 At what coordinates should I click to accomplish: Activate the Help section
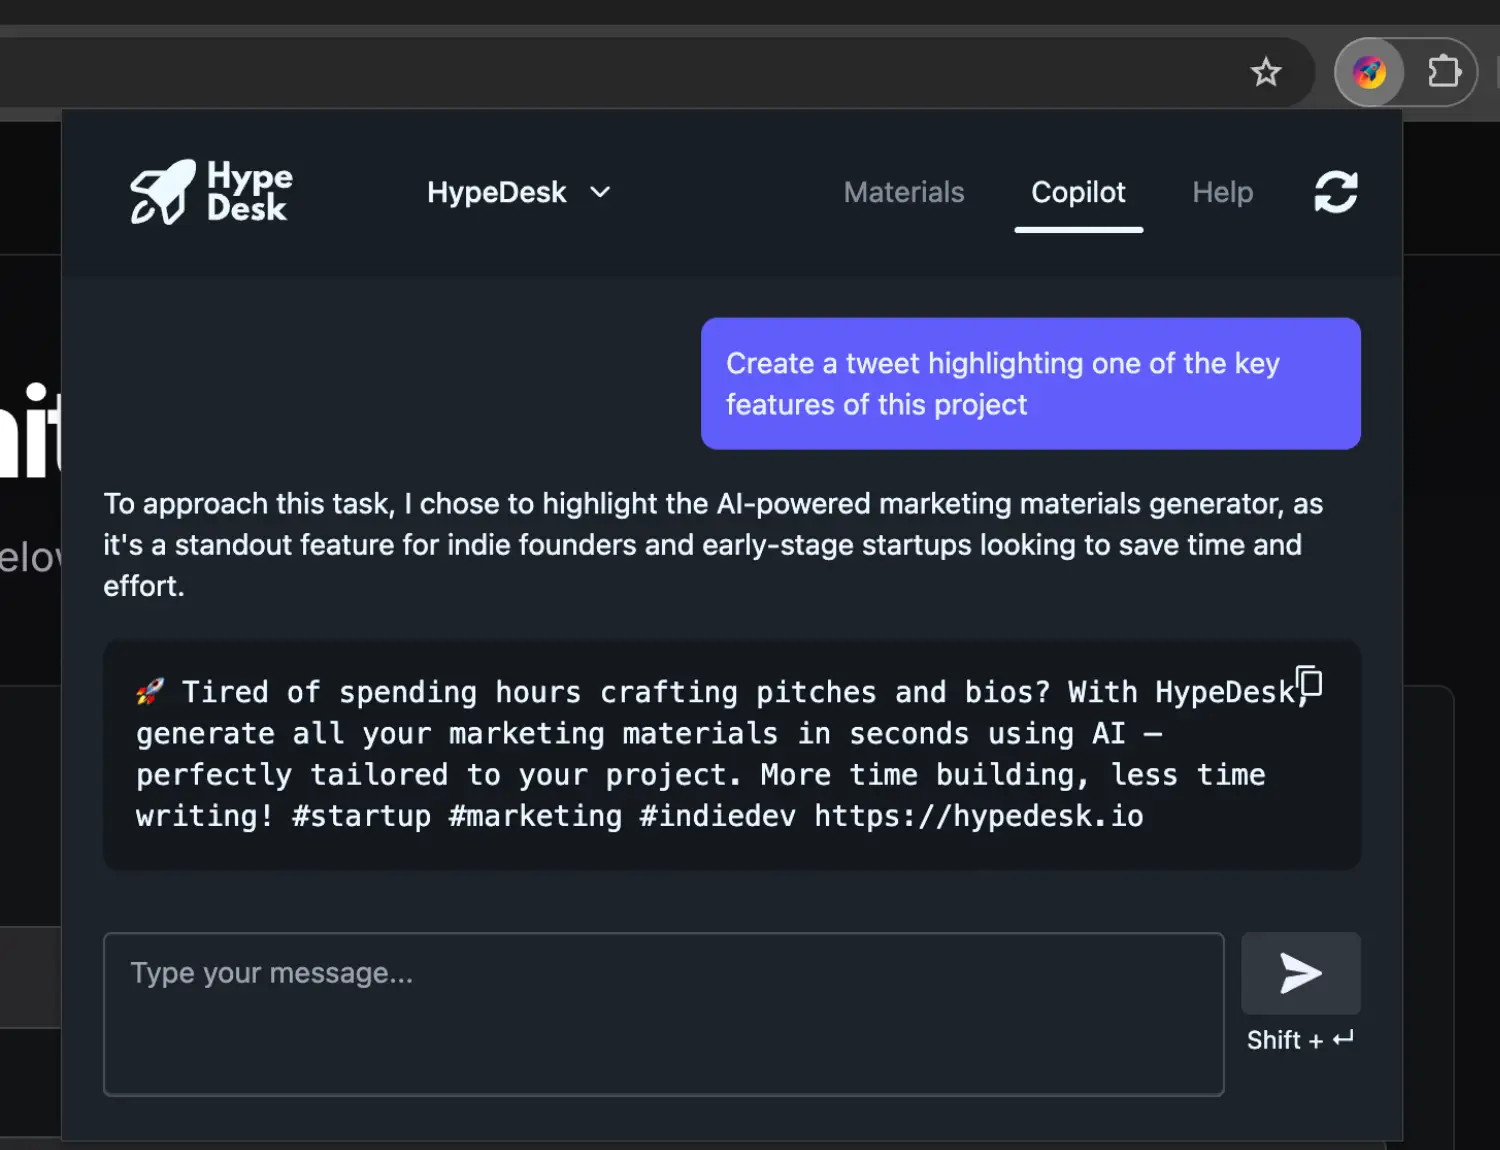(1222, 192)
